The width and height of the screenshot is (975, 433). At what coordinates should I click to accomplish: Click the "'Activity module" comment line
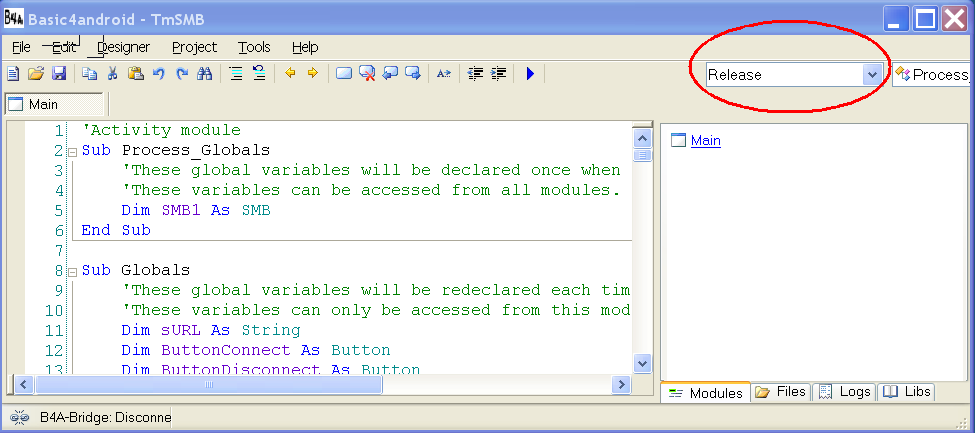(161, 131)
